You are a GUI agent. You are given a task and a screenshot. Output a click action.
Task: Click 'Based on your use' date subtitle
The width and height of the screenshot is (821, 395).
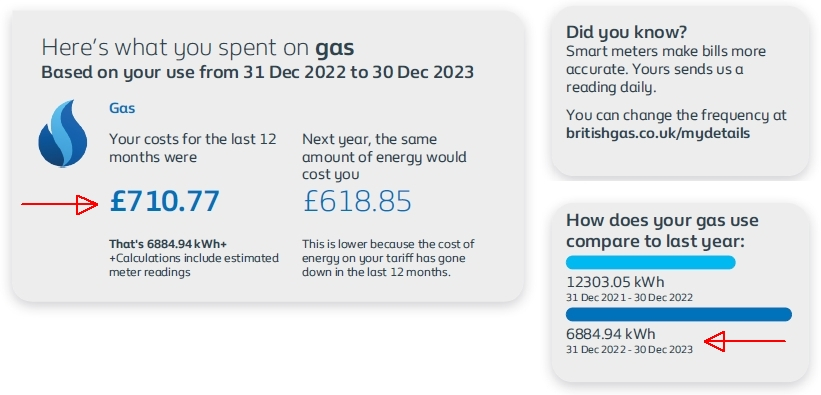[x=257, y=72]
